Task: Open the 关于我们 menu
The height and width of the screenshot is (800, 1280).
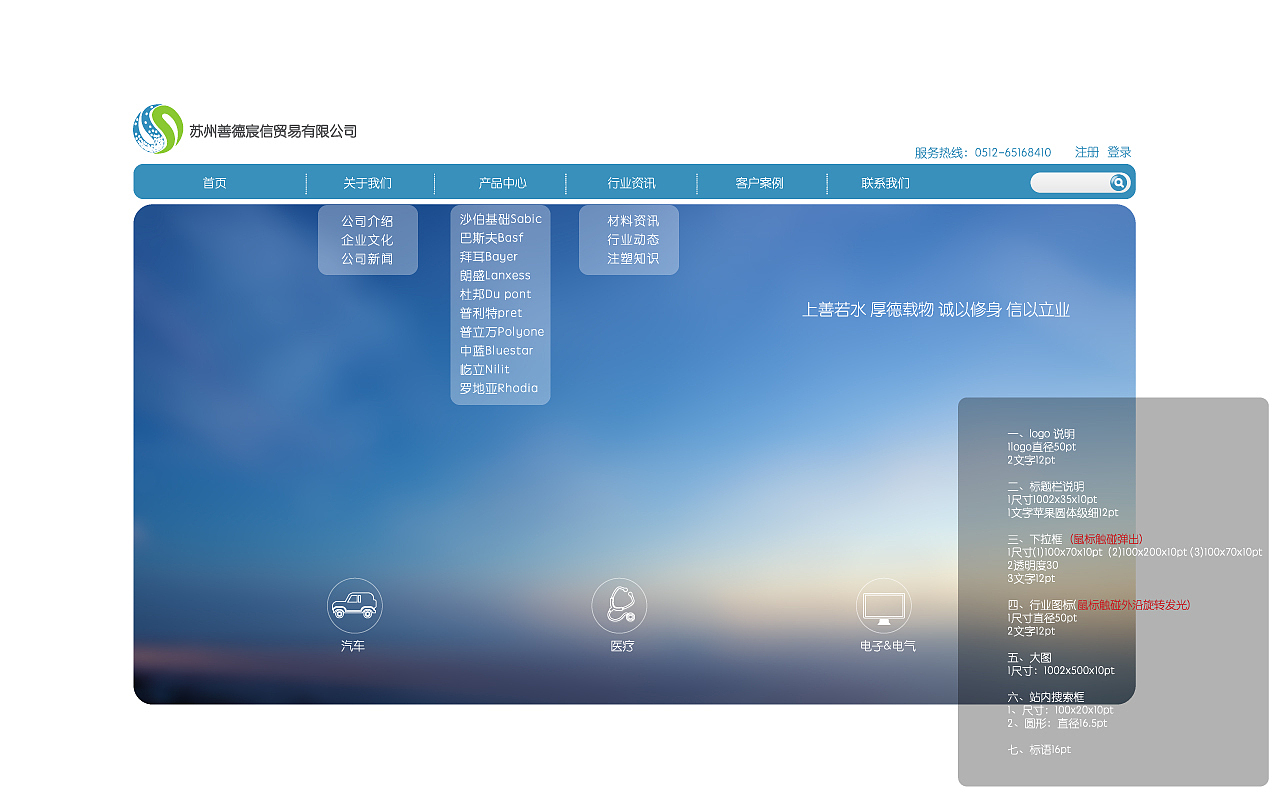Action: [368, 183]
